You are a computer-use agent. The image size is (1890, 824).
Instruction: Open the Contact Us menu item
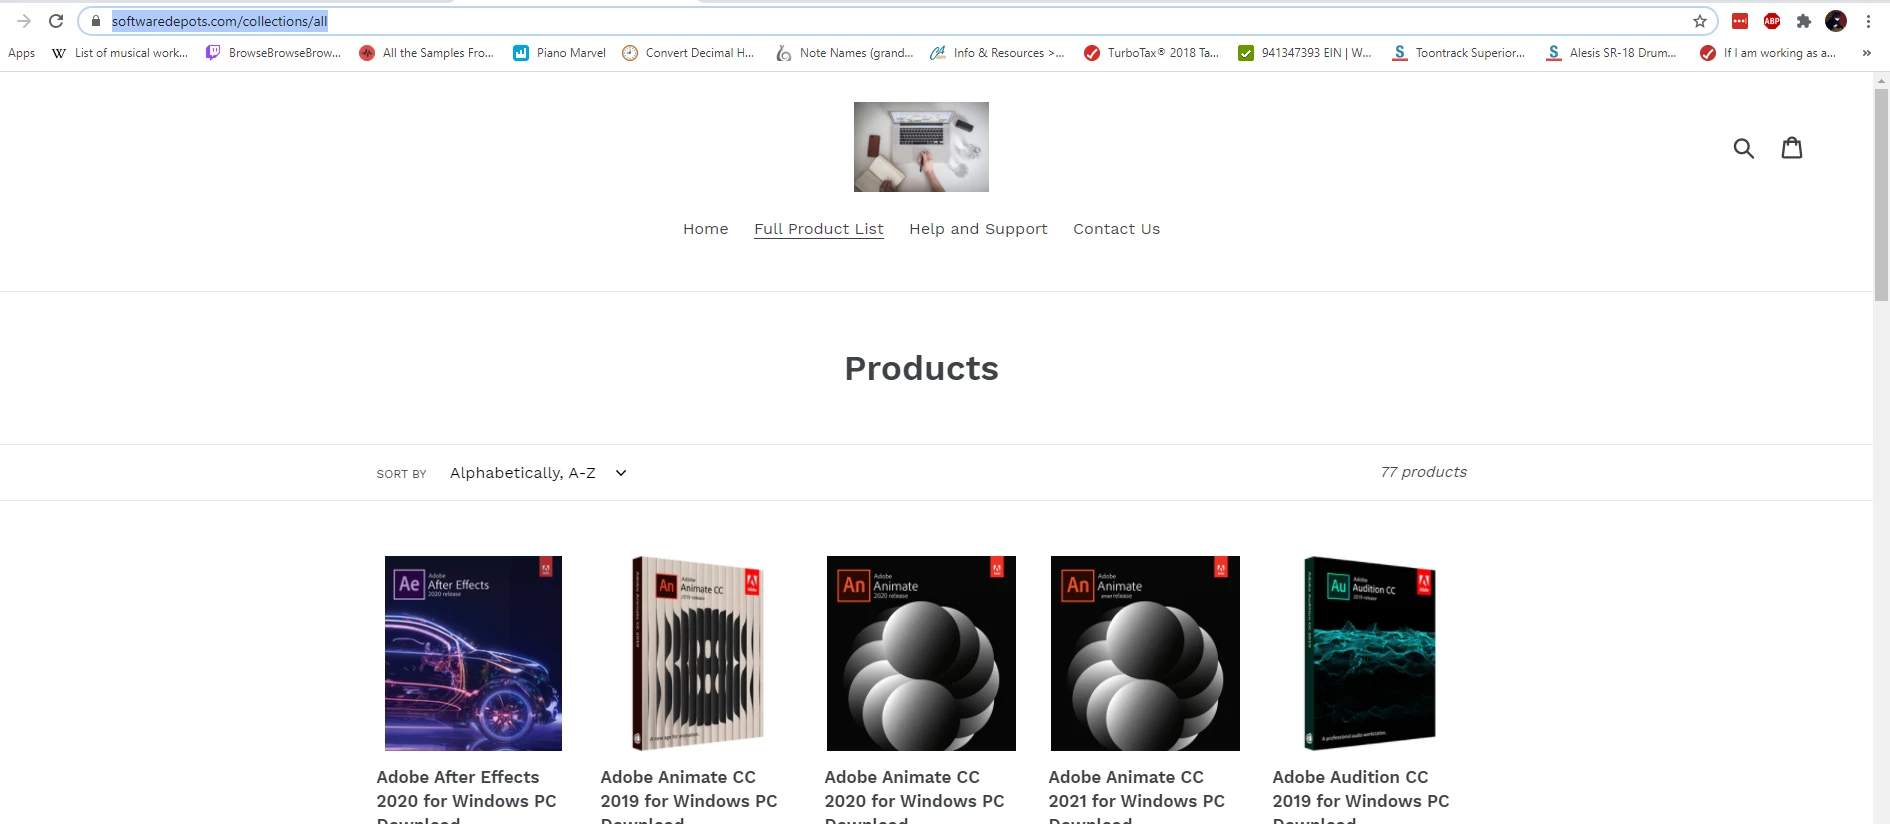click(x=1117, y=229)
